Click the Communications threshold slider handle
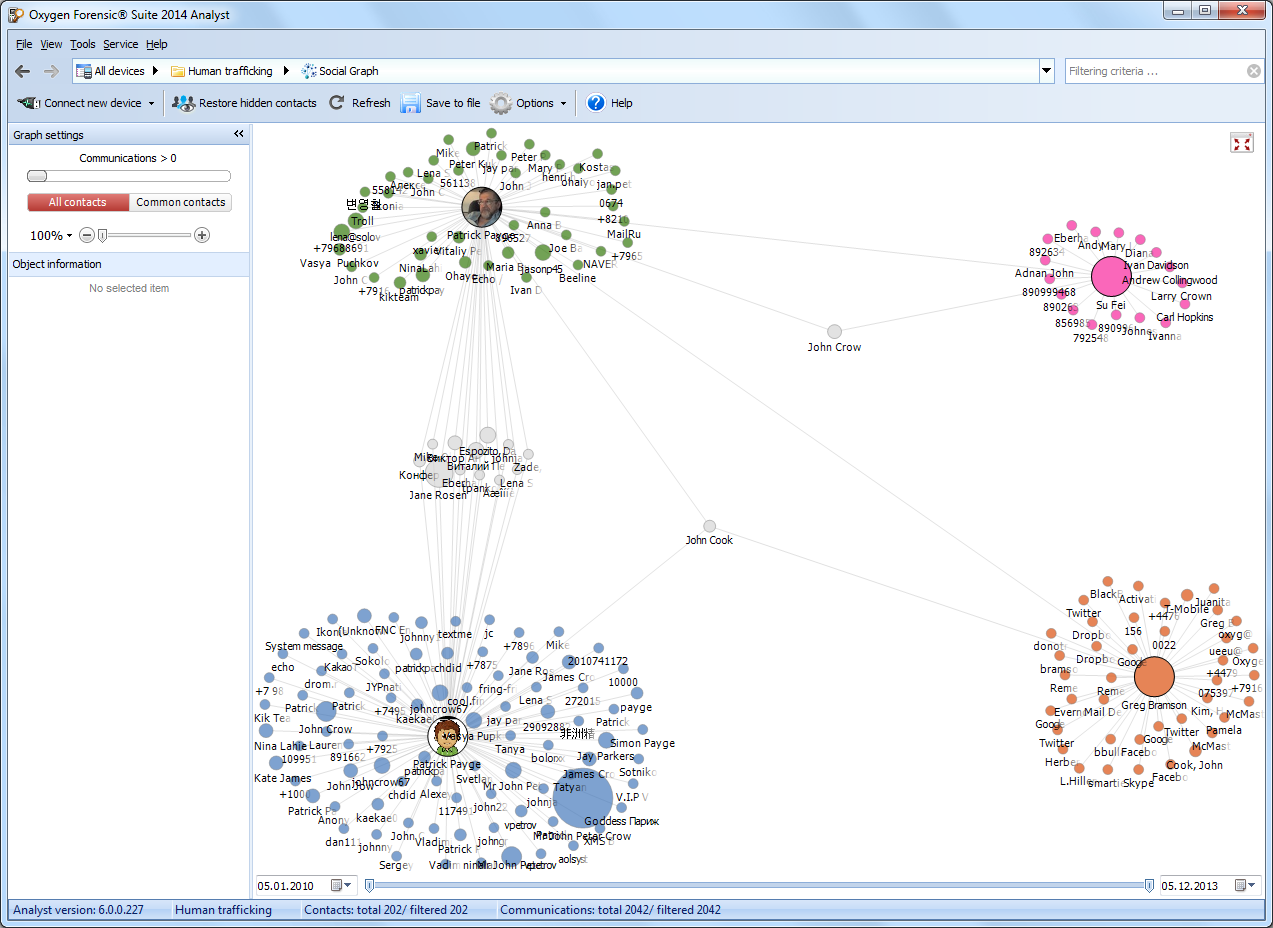This screenshot has width=1273, height=928. pos(37,176)
